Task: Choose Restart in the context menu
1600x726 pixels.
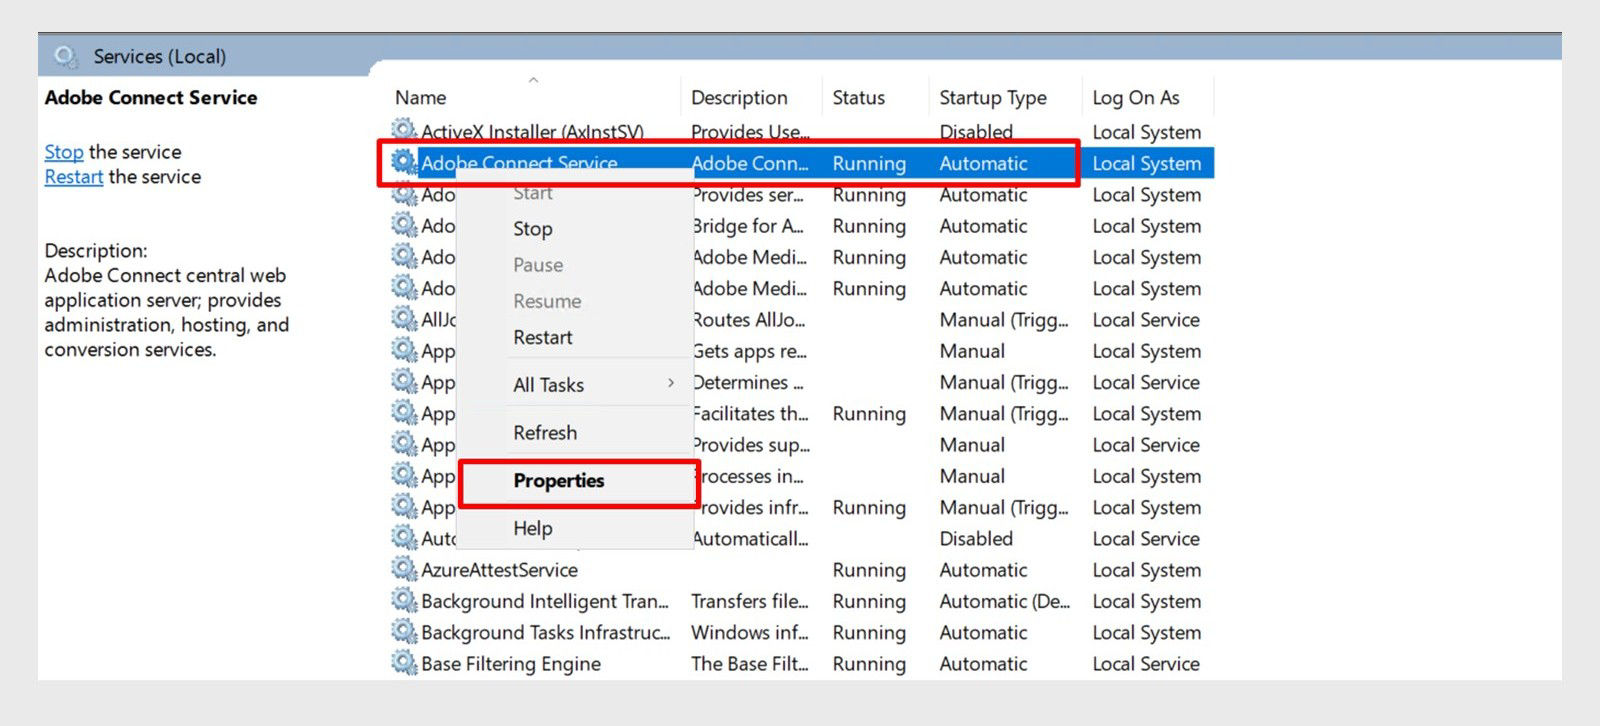Action: (543, 337)
